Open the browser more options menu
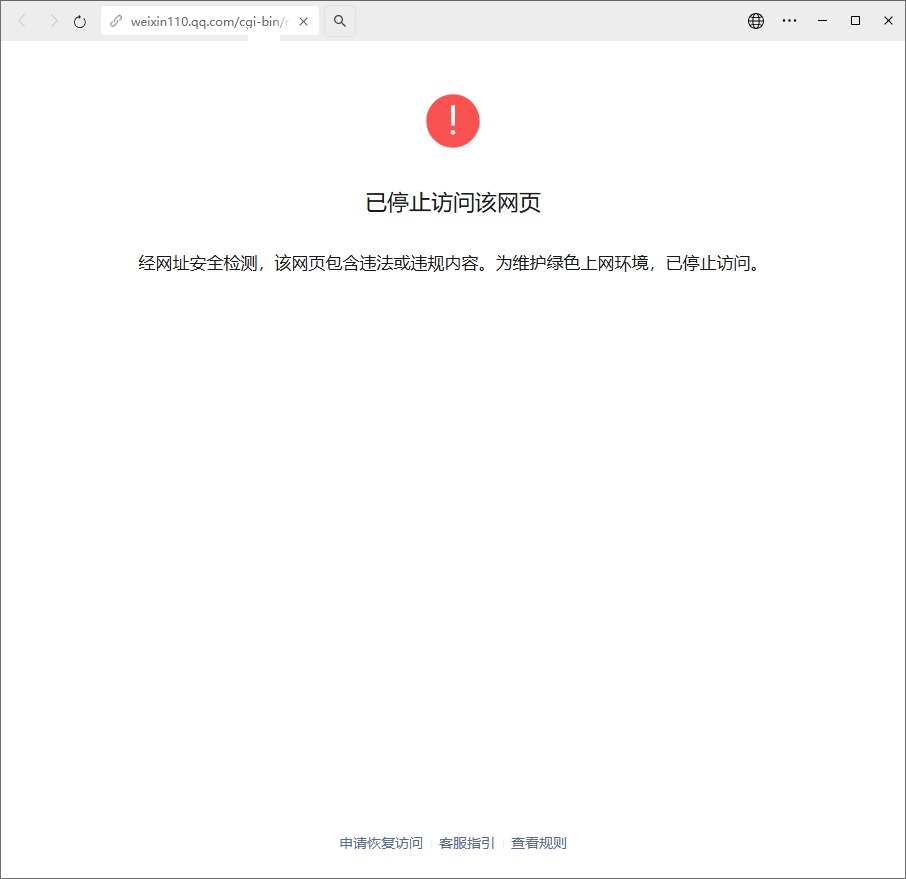This screenshot has height=879, width=906. pyautogui.click(x=789, y=20)
